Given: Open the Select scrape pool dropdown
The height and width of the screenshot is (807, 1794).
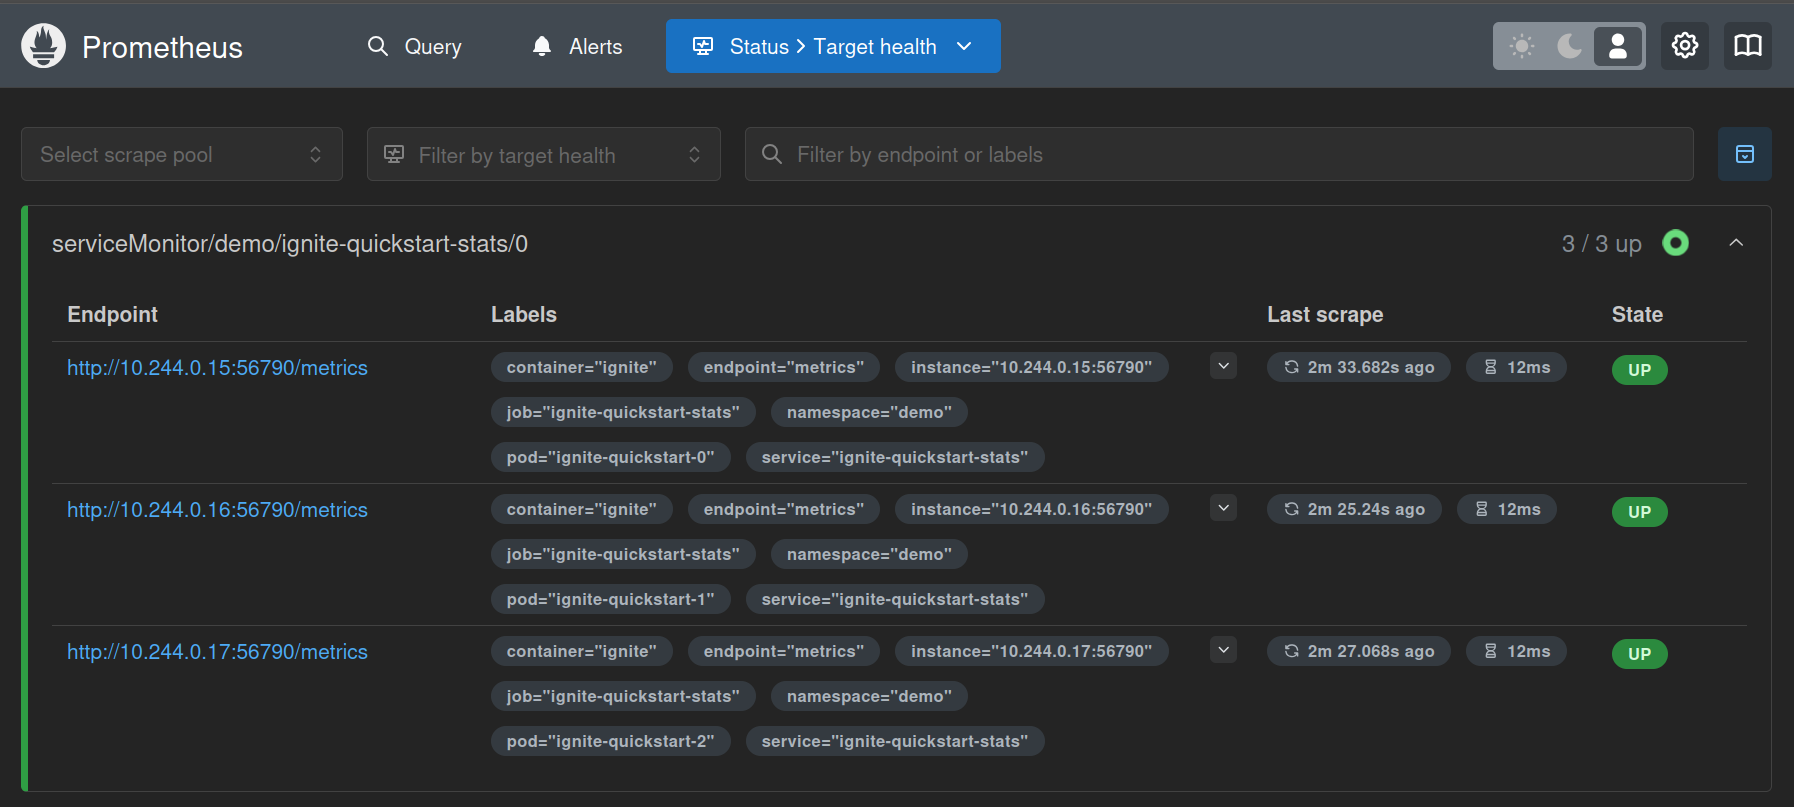Looking at the screenshot, I should [x=181, y=154].
